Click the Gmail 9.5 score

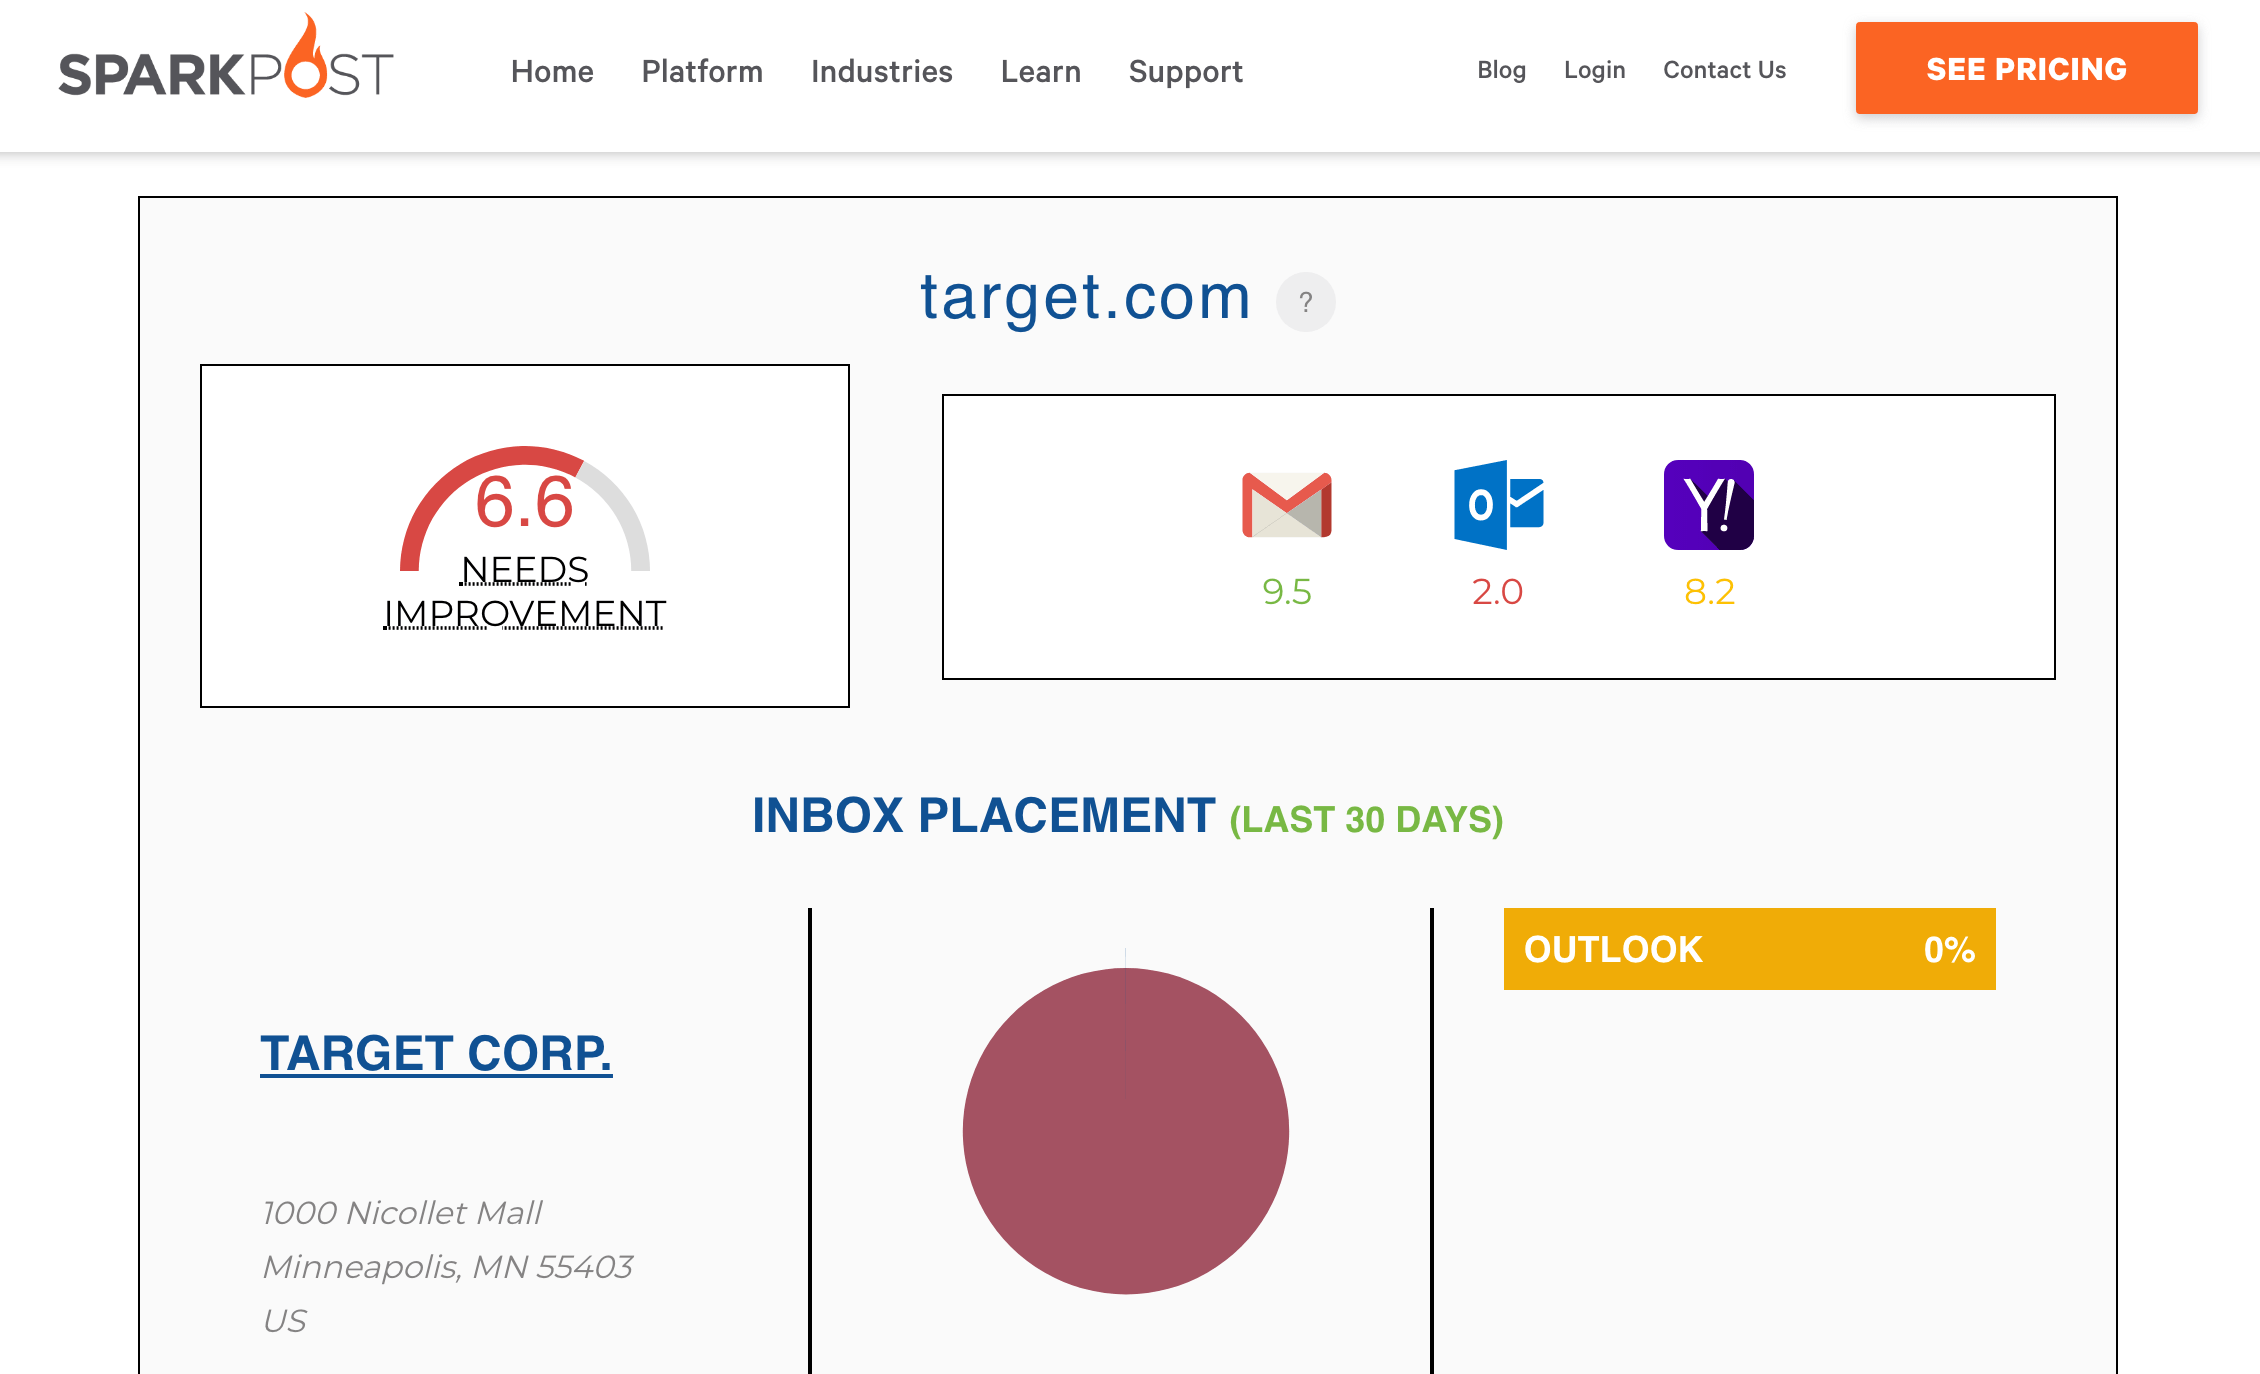pyautogui.click(x=1286, y=592)
